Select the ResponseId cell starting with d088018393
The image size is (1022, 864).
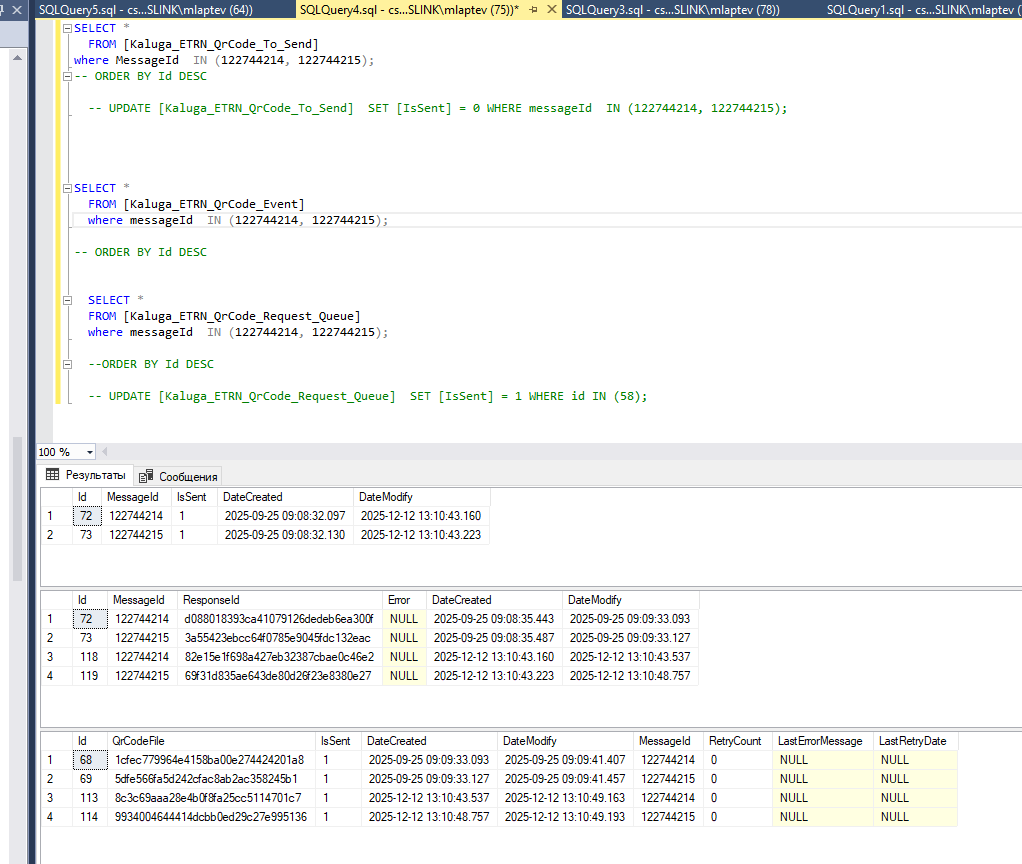[x=279, y=619]
